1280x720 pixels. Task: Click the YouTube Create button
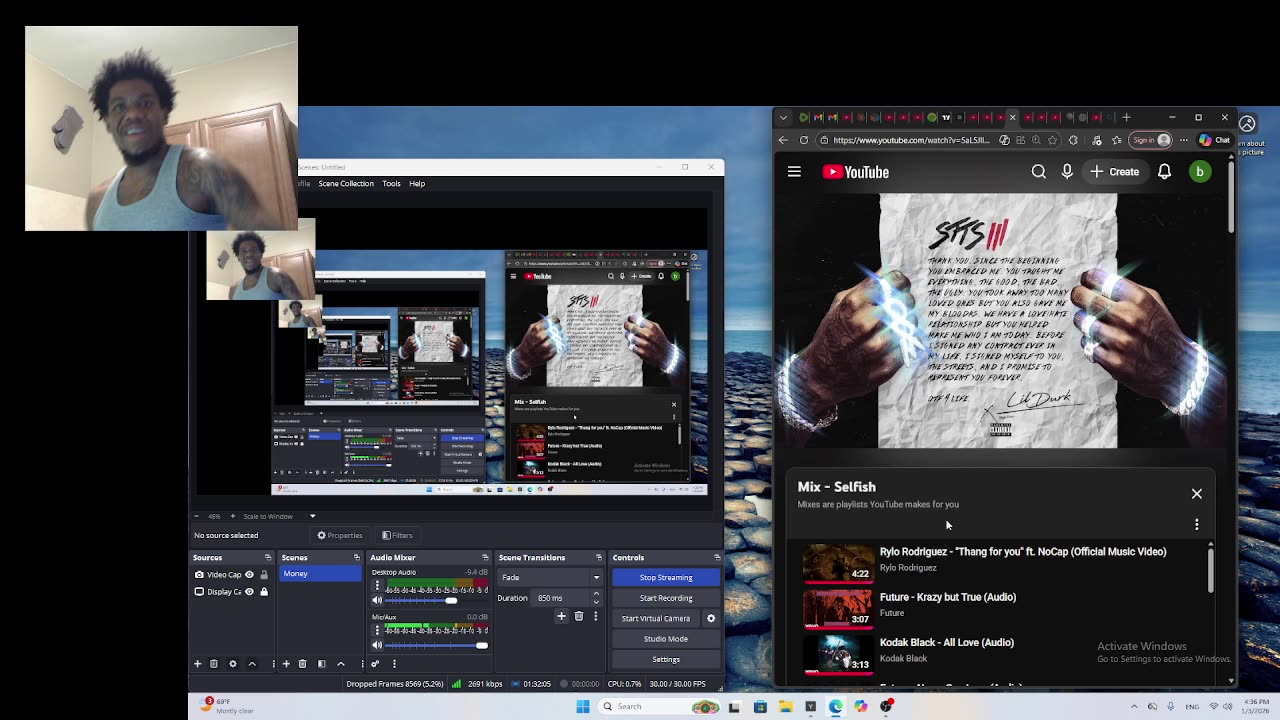click(1115, 172)
